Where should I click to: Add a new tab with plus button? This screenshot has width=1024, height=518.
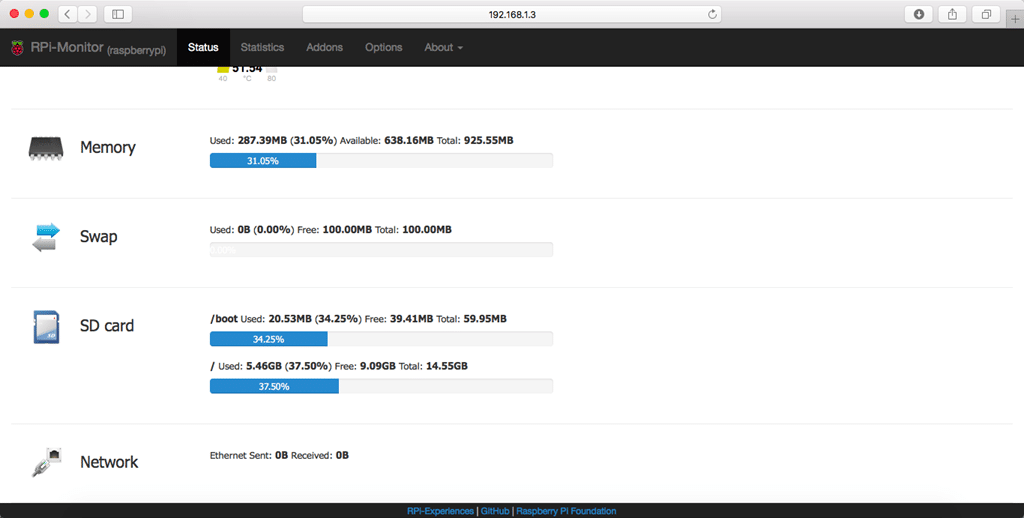pos(1015,19)
